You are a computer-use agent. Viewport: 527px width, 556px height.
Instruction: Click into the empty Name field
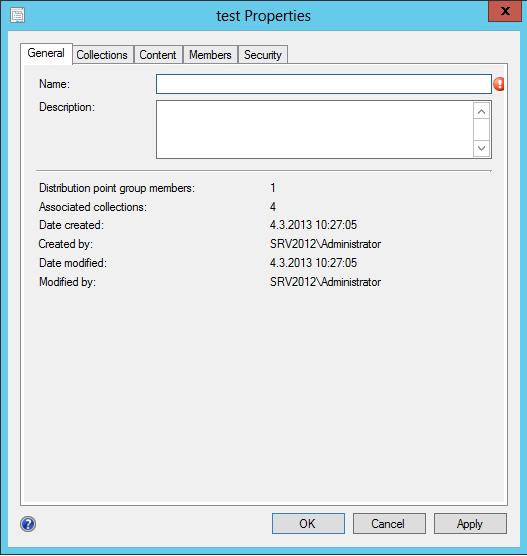pos(324,84)
